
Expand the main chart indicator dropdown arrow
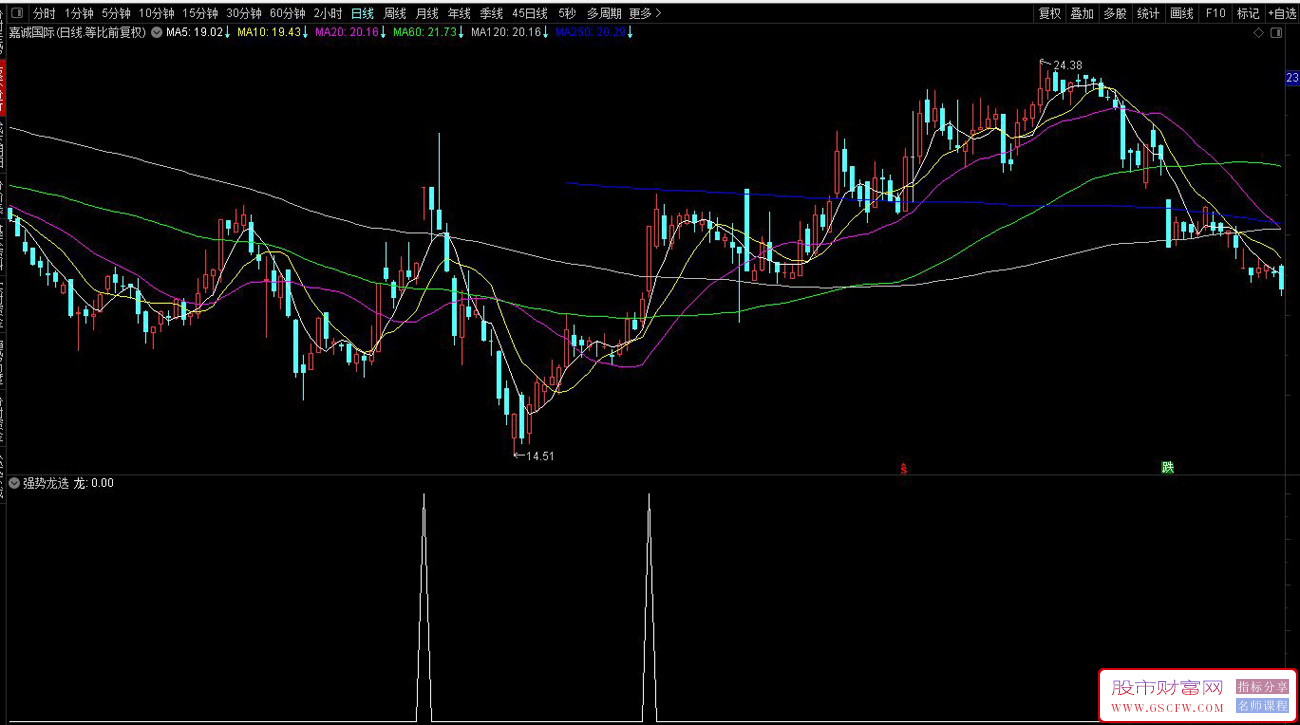157,33
